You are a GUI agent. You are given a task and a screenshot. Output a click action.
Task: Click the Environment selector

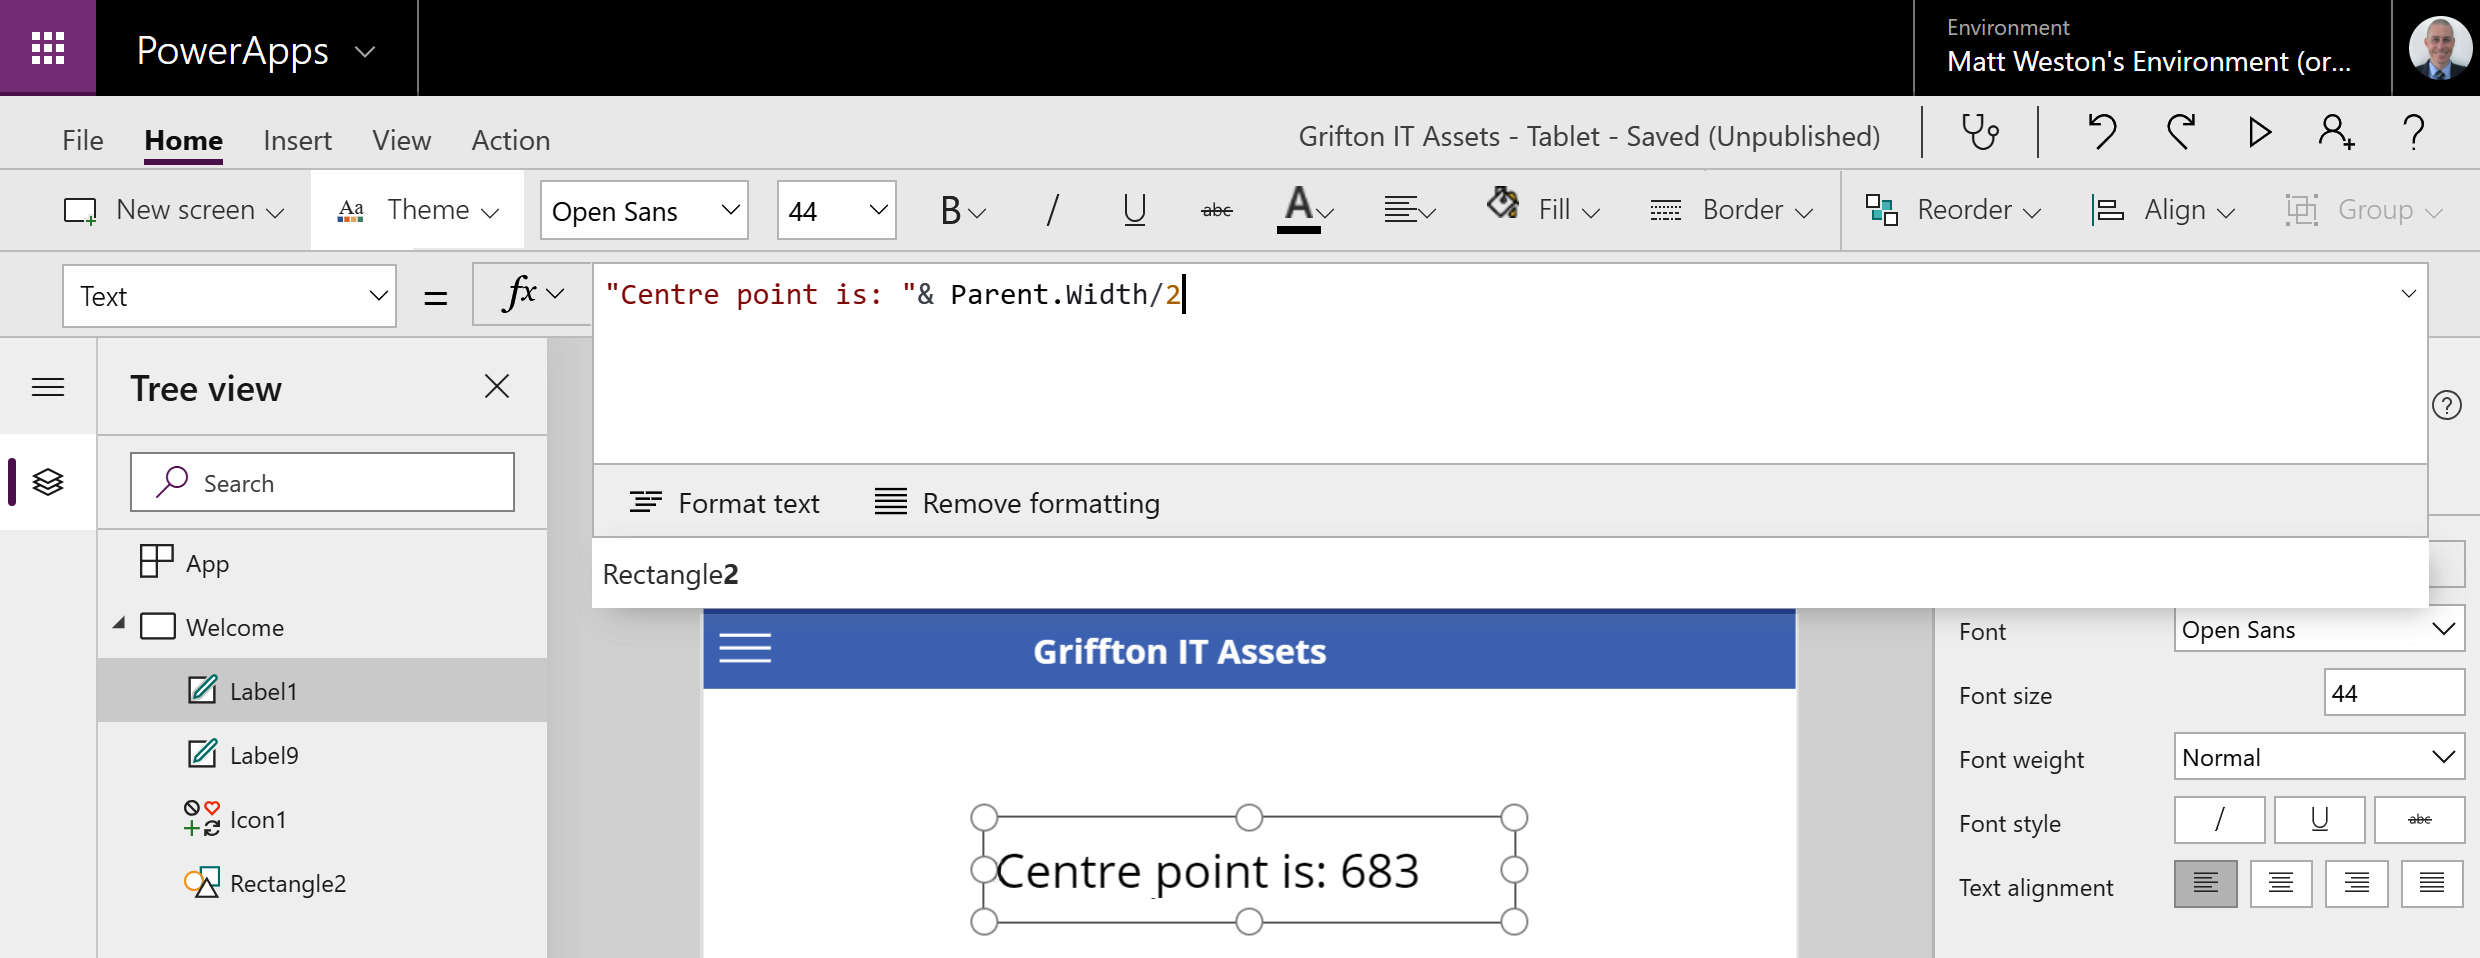tap(2151, 47)
